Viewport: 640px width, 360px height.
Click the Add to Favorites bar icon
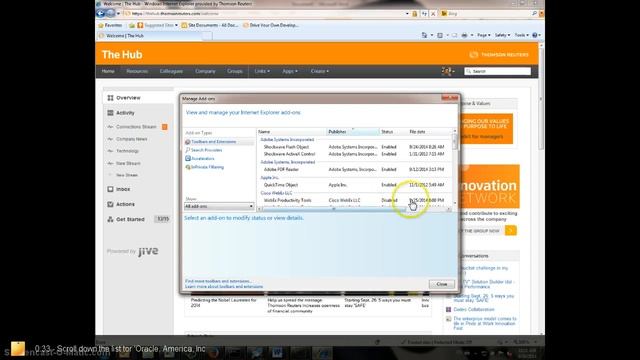[132, 25]
